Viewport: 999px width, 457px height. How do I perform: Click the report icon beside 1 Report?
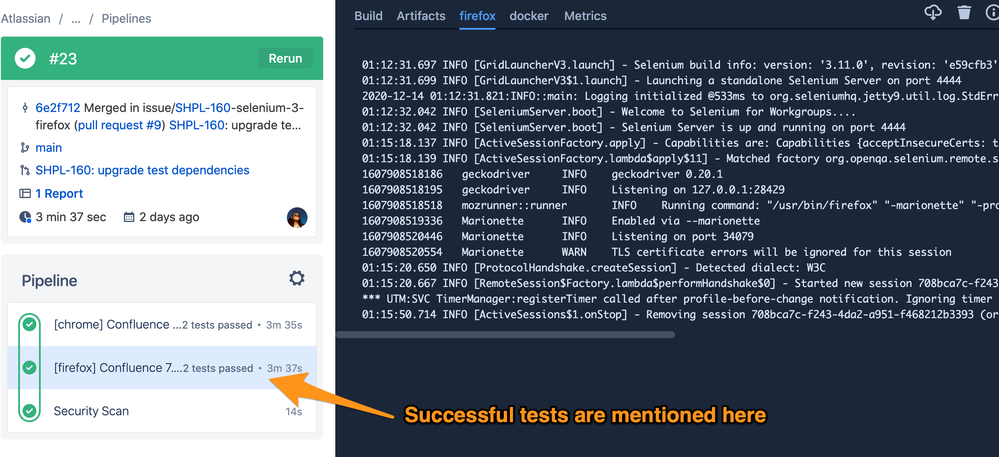(25, 194)
